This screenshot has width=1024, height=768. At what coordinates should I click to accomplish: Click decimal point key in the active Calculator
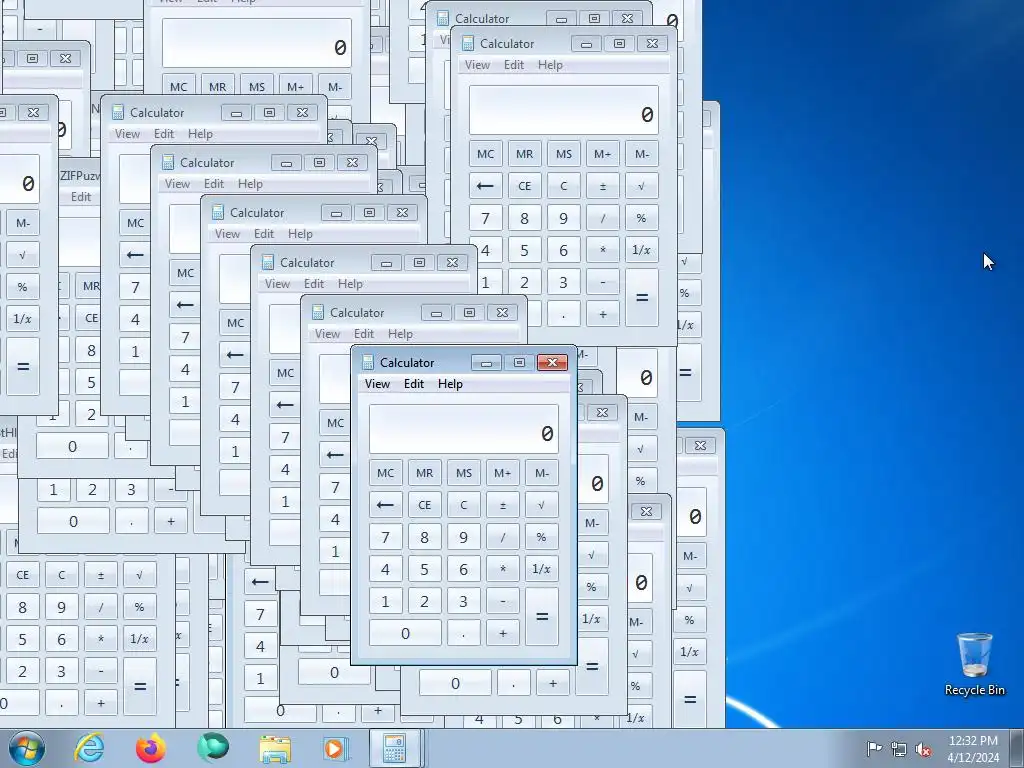coord(464,633)
